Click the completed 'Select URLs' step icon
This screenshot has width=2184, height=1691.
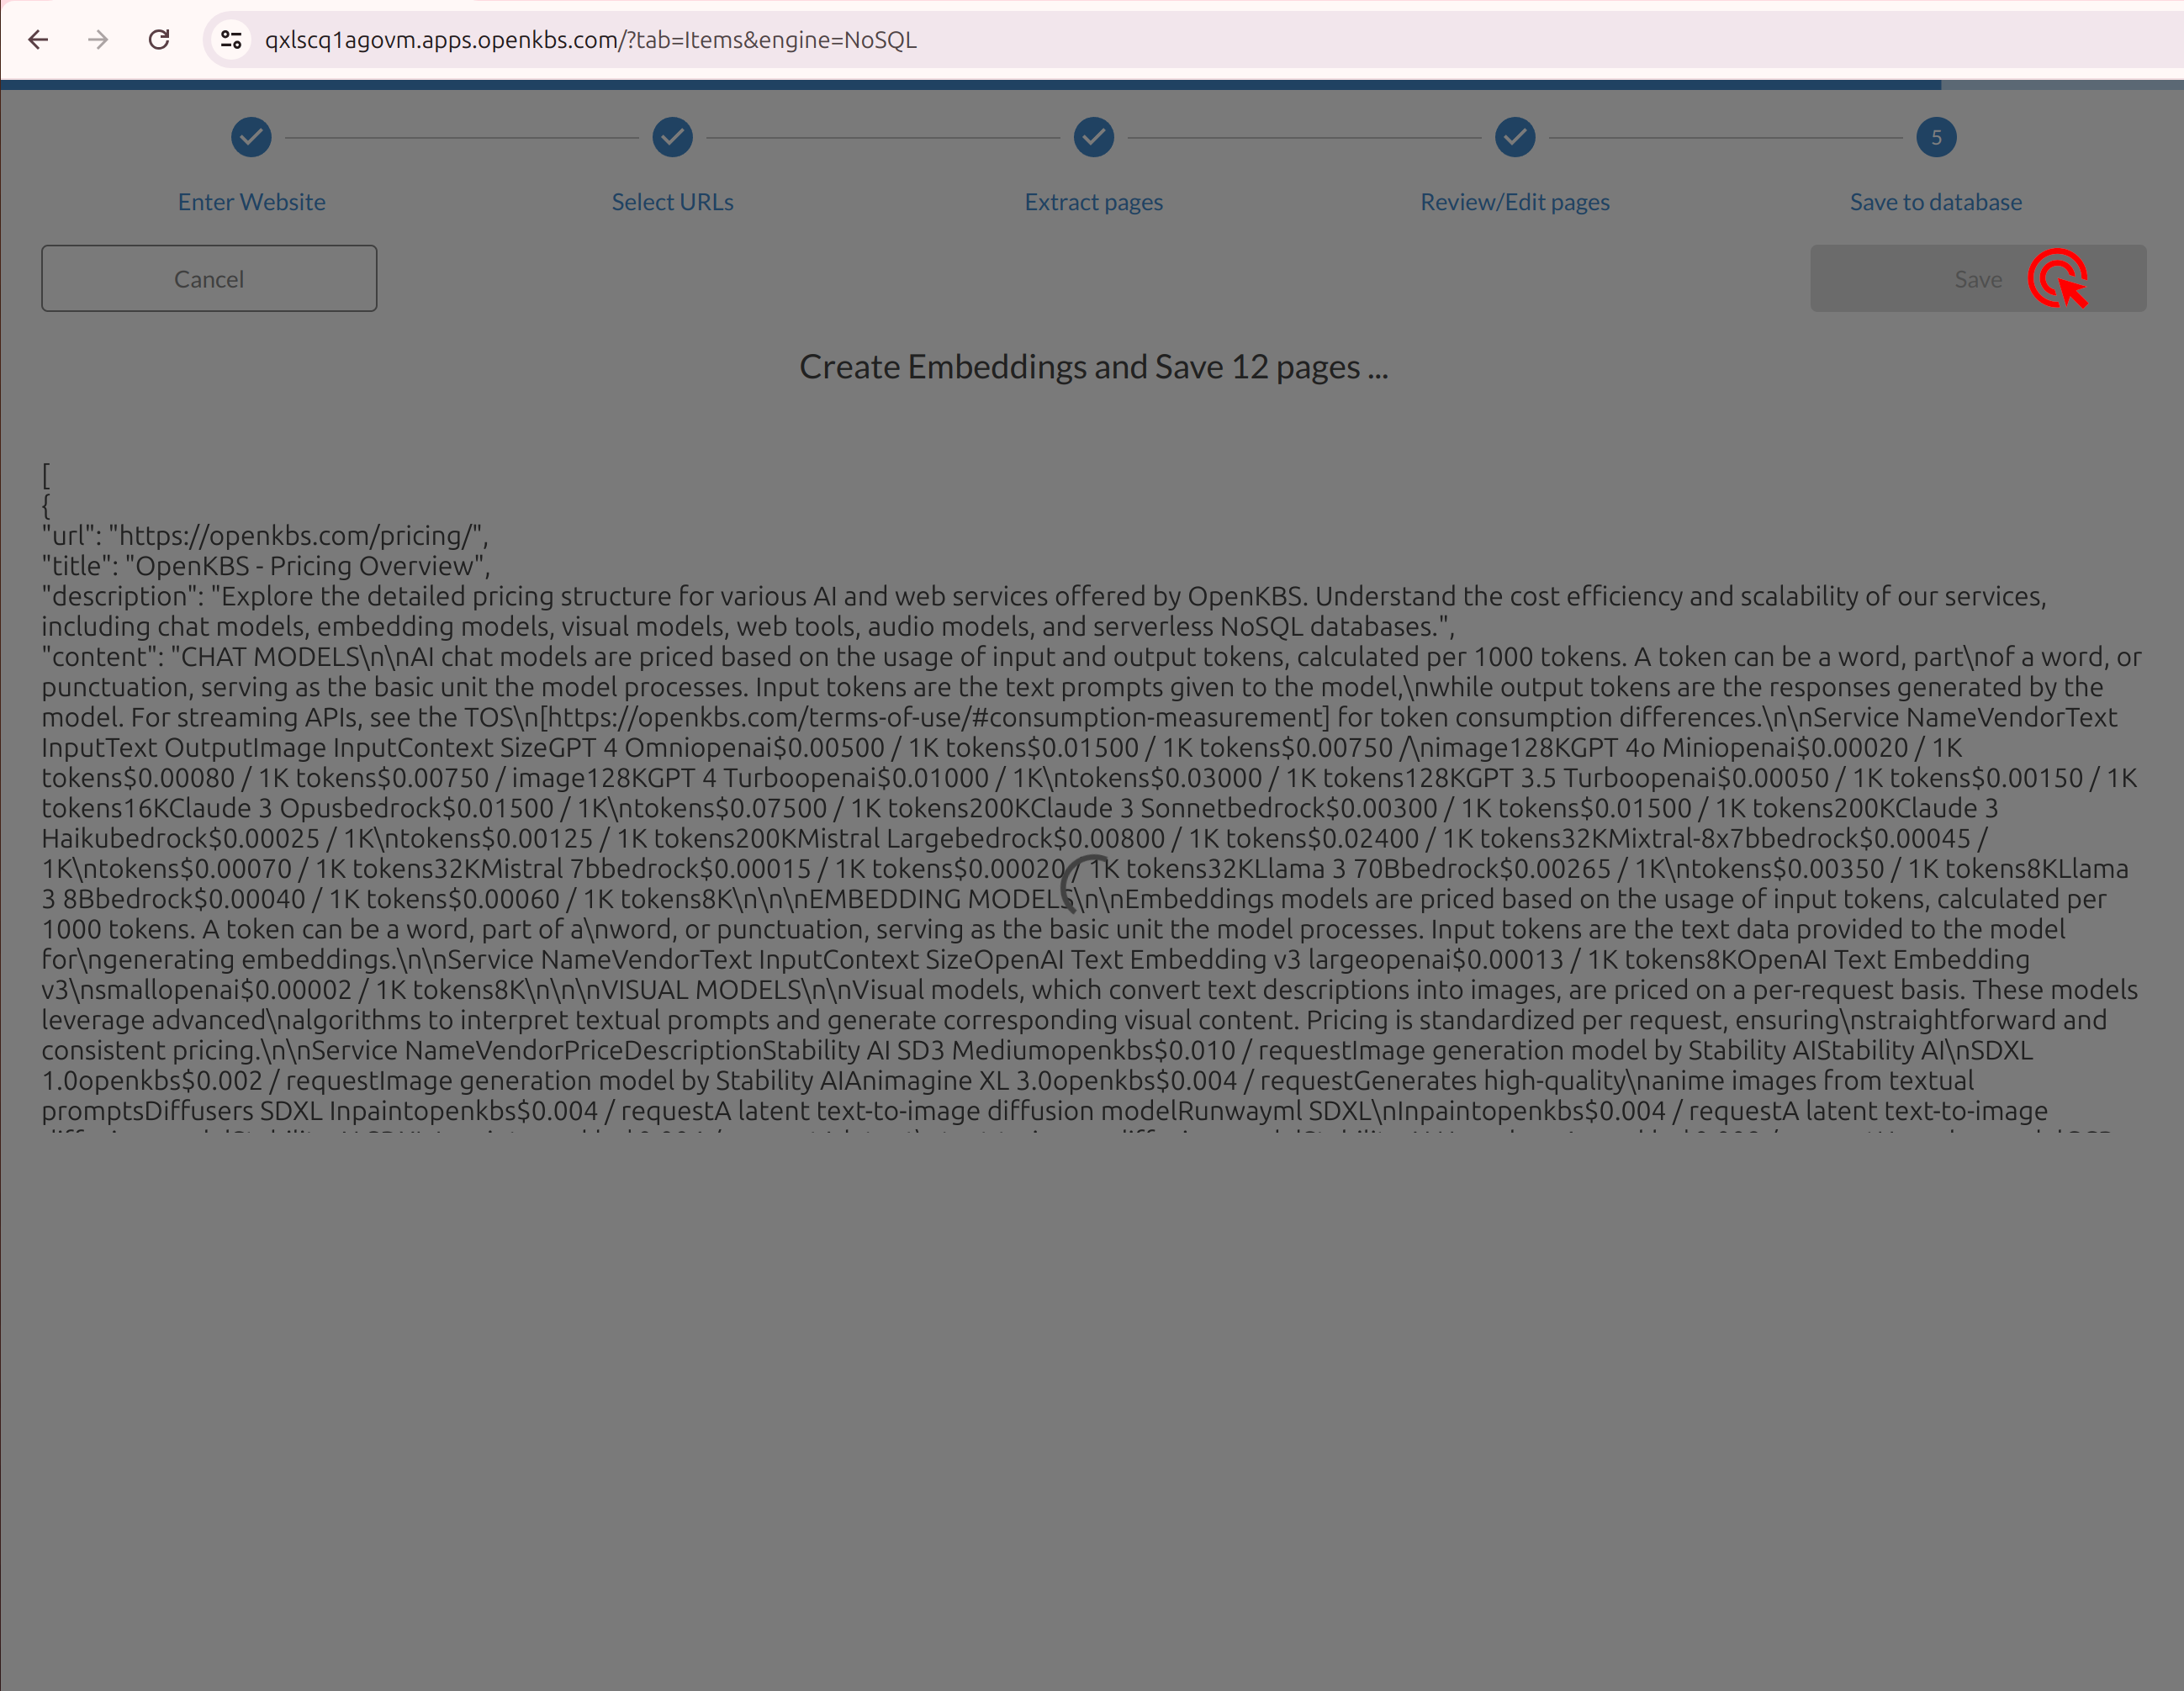pyautogui.click(x=672, y=136)
